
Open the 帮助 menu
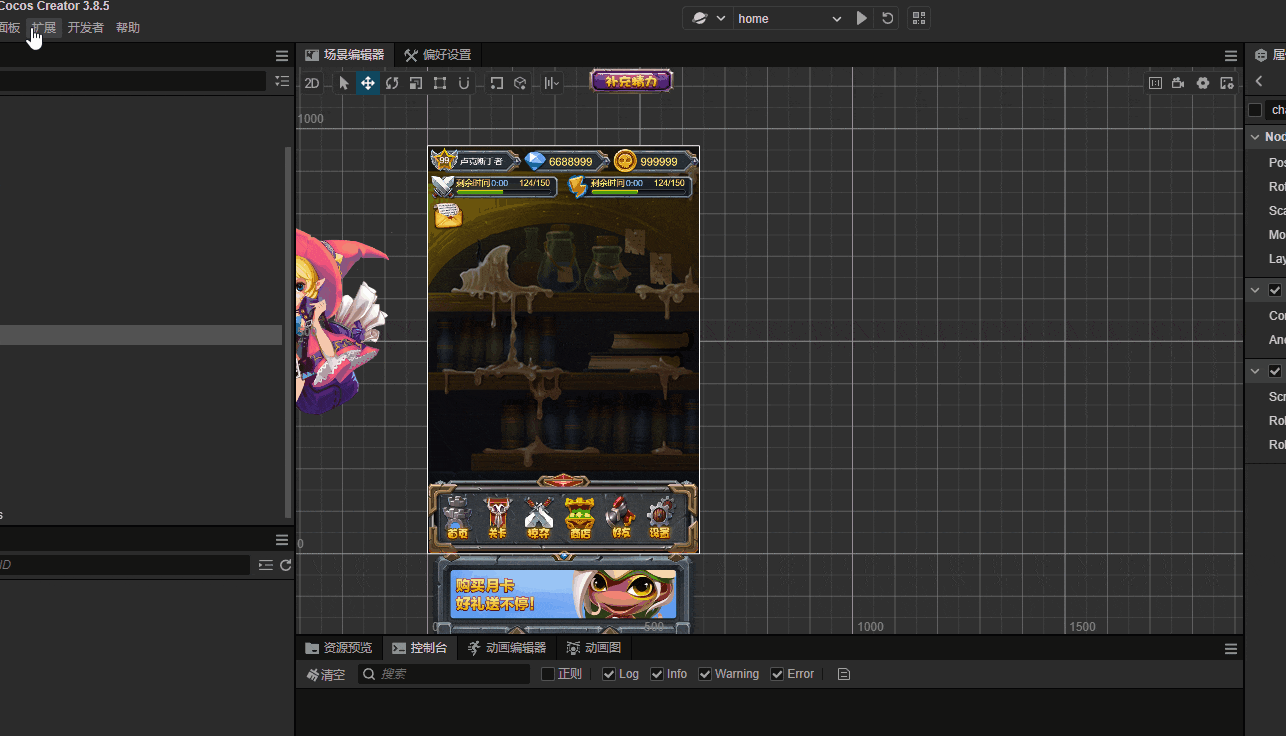(x=128, y=28)
